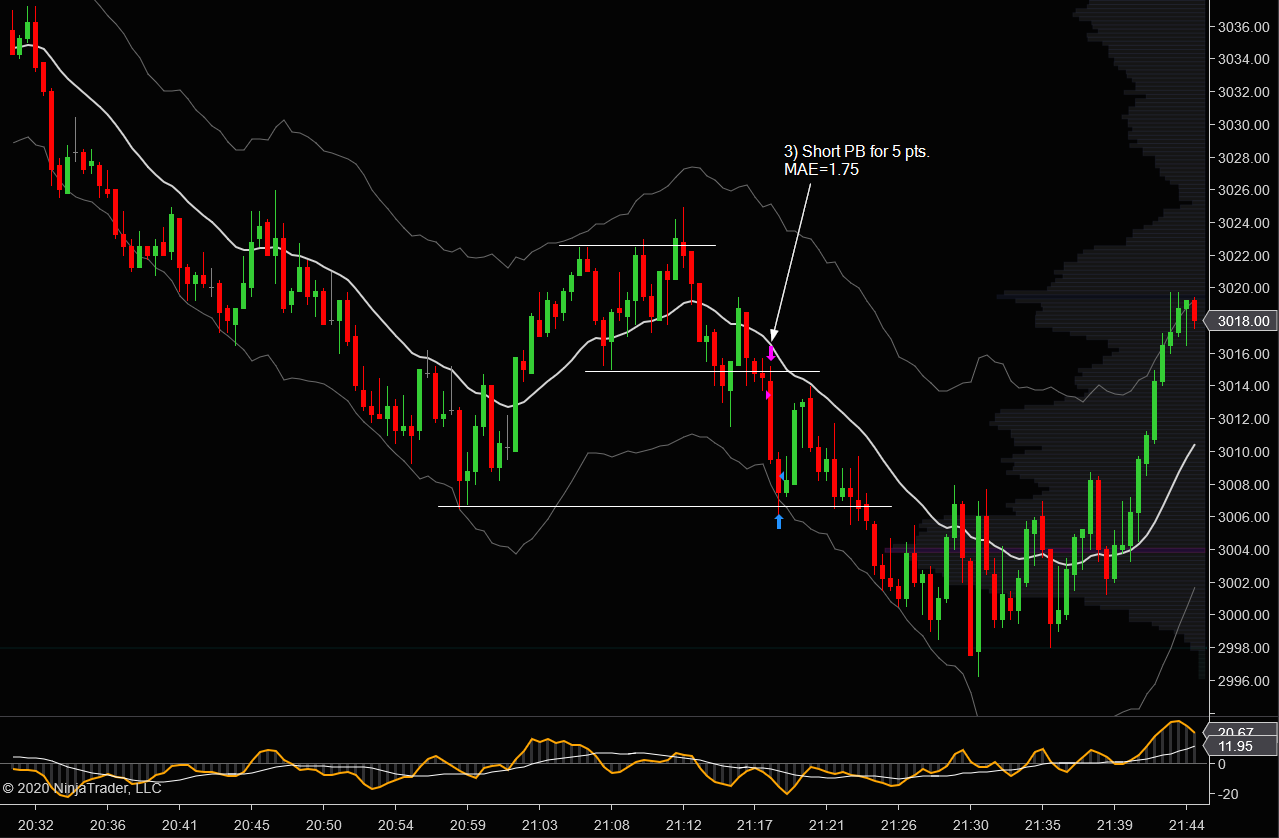Click the 21:17 time axis label

(x=754, y=825)
